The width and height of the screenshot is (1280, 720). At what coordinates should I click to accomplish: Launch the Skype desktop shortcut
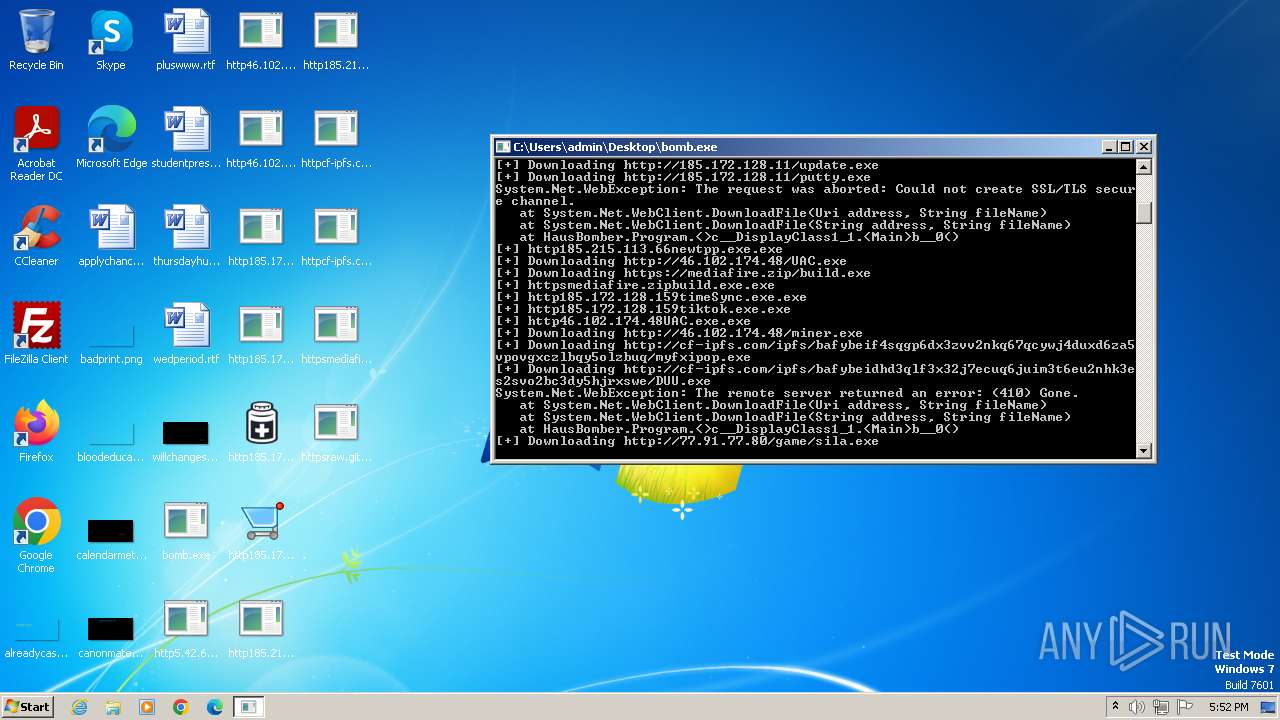click(111, 41)
